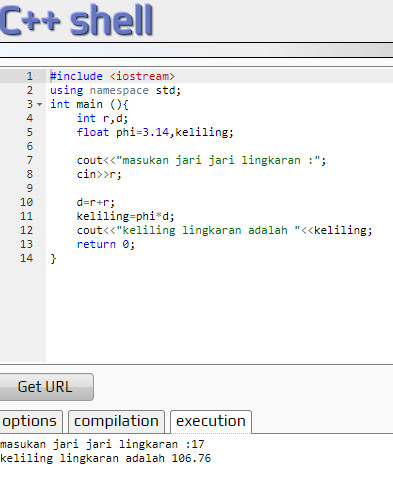Open the compilation tab
Image resolution: width=393 pixels, height=487 pixels.
coord(116,421)
